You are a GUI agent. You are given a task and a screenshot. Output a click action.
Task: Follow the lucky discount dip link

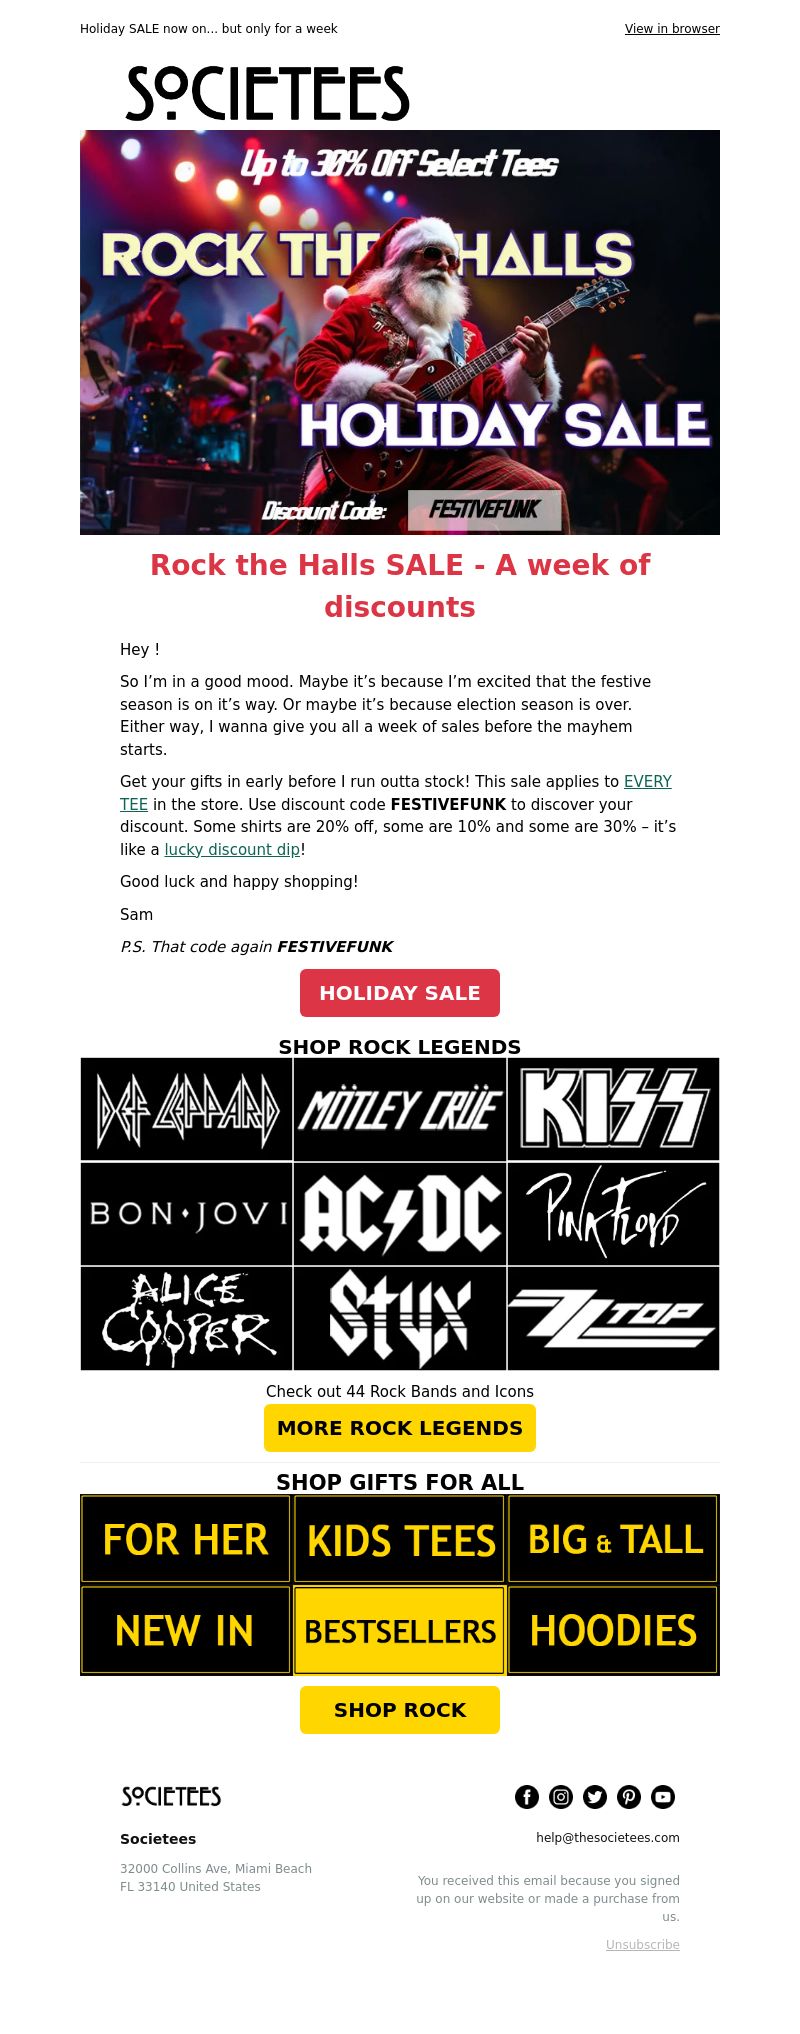click(232, 849)
